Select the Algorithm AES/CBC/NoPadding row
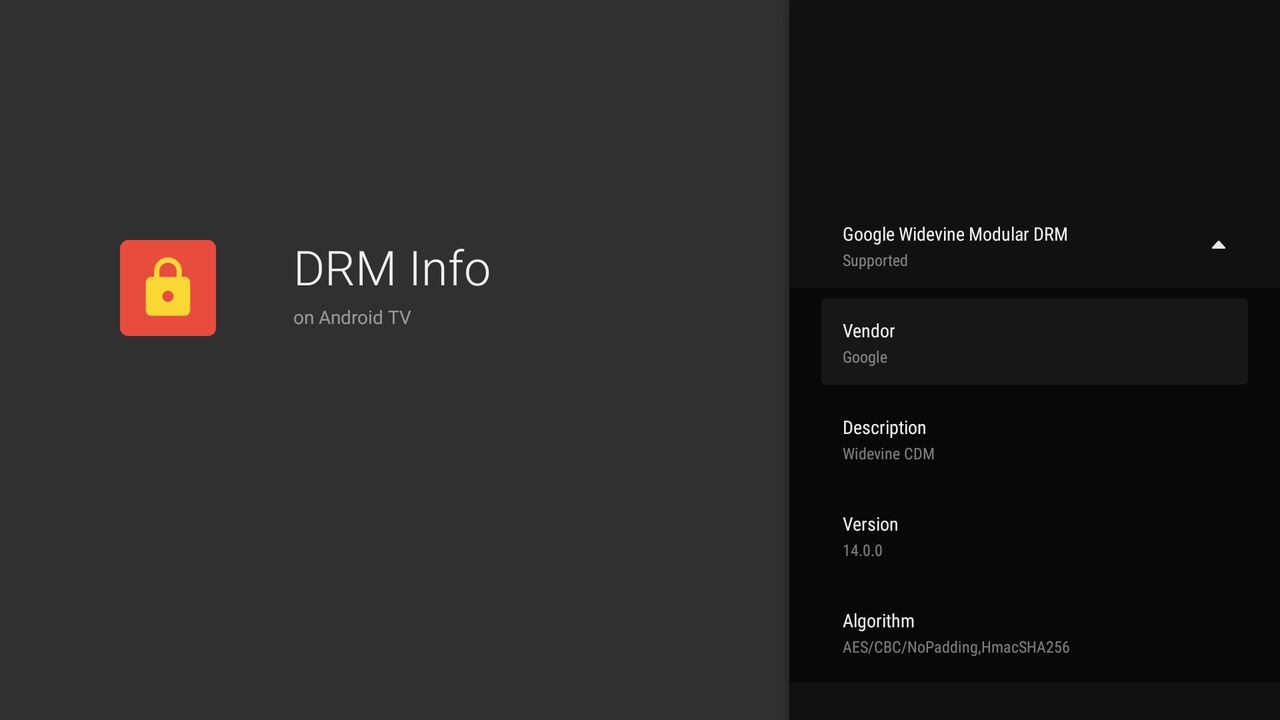The image size is (1280, 720). (1034, 633)
